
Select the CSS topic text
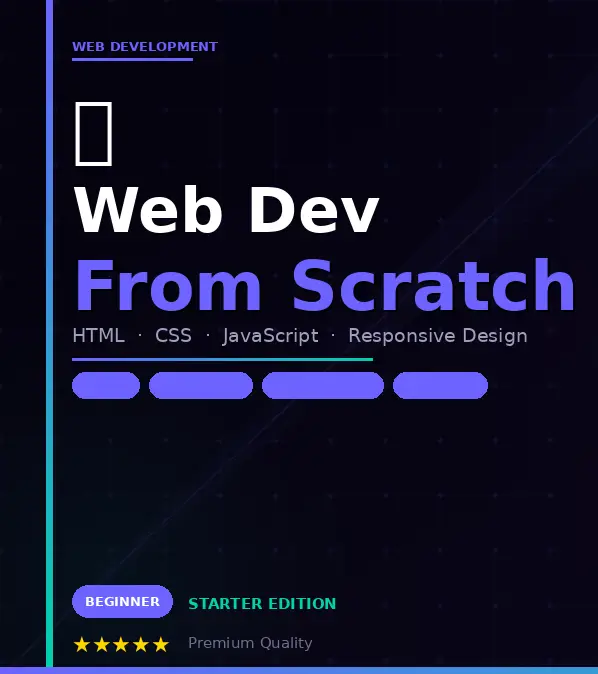173,335
